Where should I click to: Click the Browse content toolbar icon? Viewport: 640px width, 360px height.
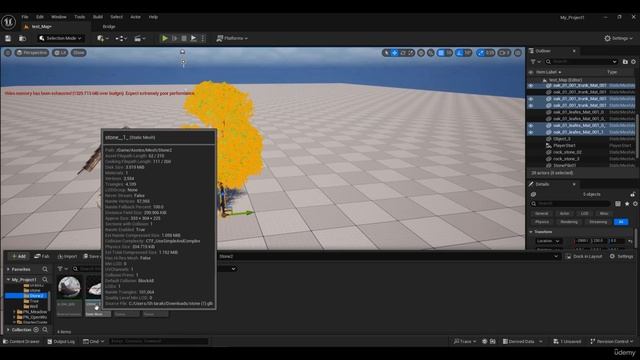pyautogui.click(x=22, y=38)
